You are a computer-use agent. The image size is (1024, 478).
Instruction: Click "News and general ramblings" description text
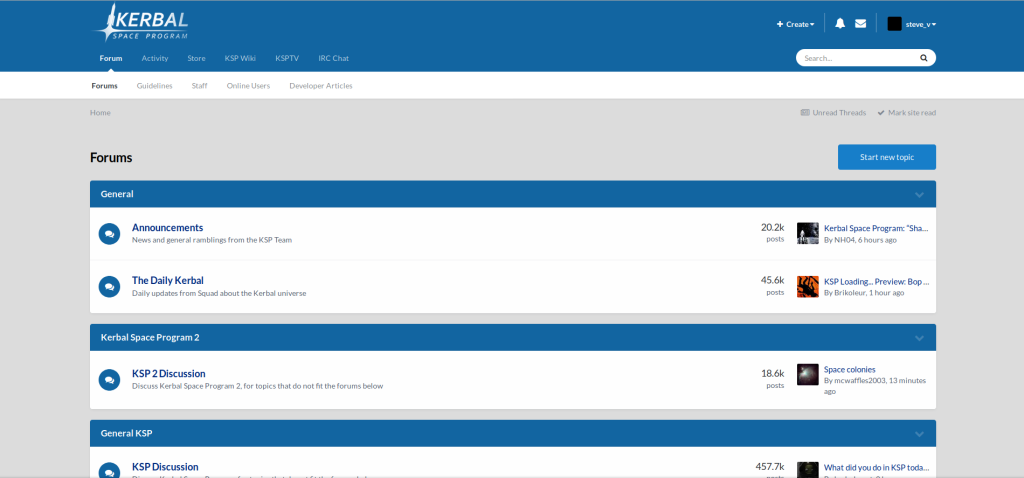[212, 240]
